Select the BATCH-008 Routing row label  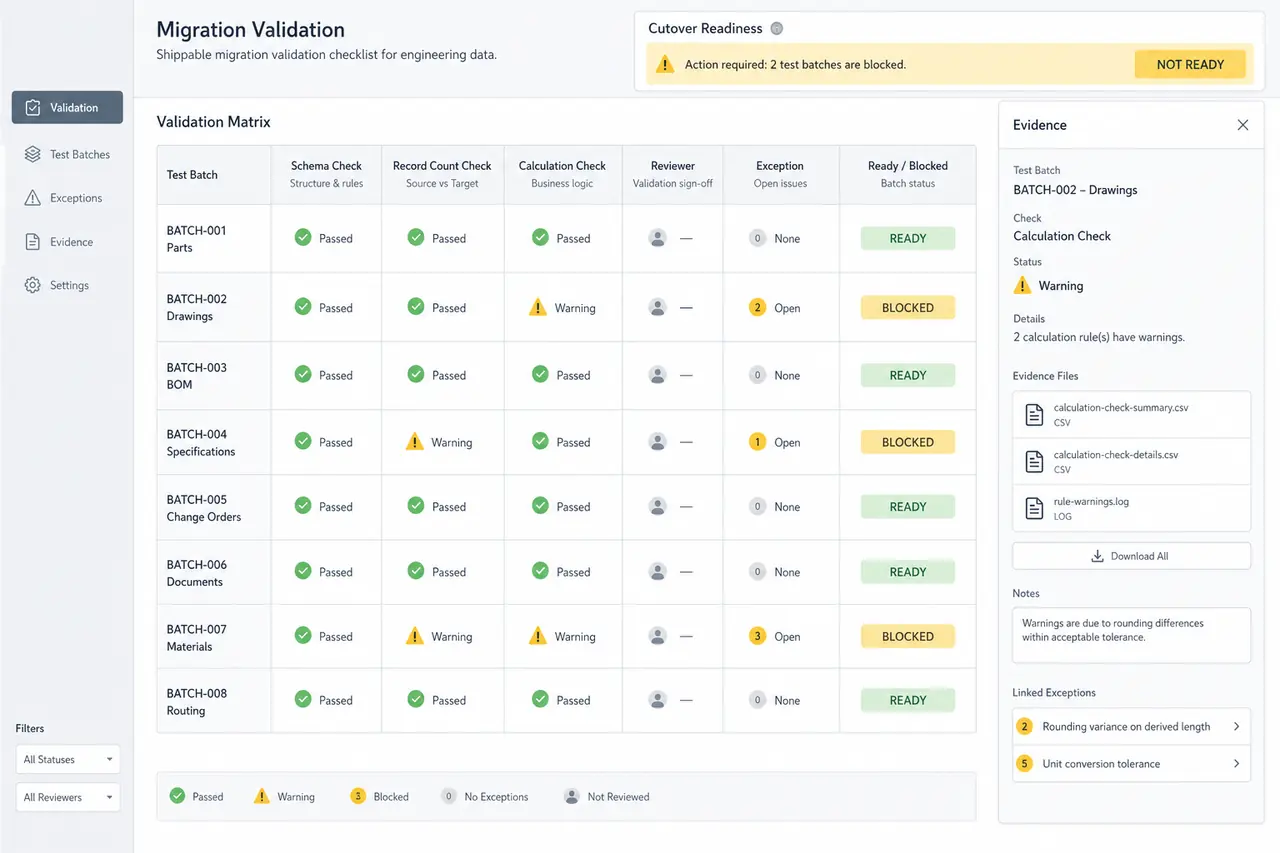[x=197, y=702]
